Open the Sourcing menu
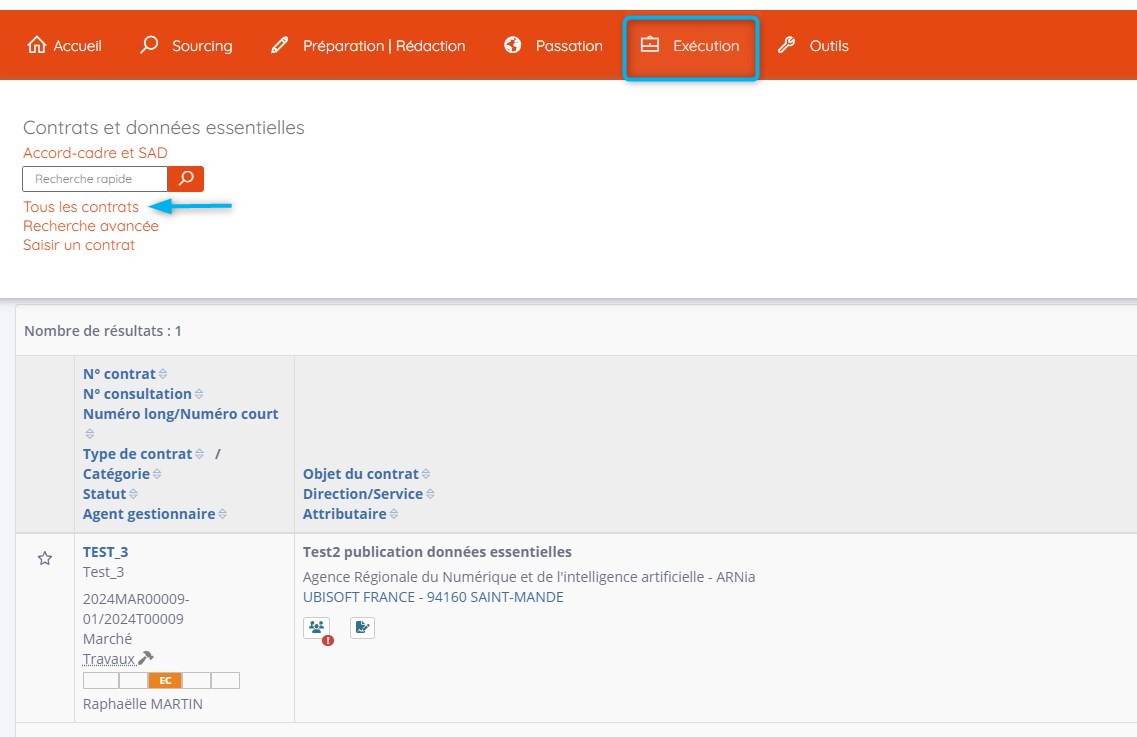 (x=187, y=46)
